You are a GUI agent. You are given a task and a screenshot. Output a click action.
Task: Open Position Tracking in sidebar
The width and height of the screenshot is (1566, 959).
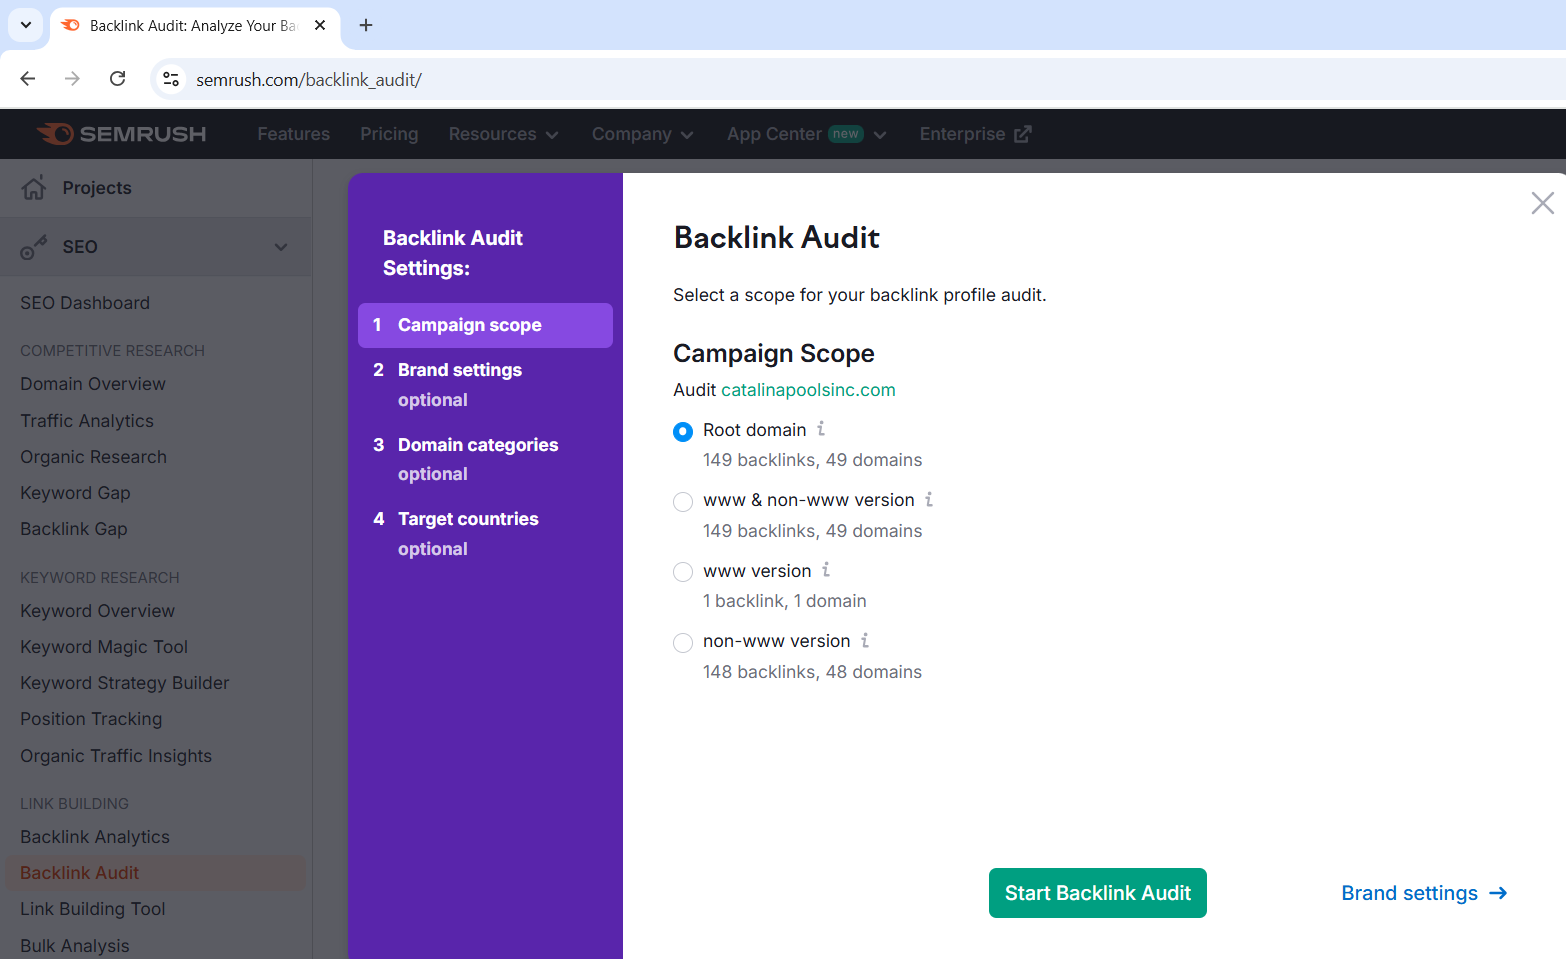pyautogui.click(x=91, y=719)
